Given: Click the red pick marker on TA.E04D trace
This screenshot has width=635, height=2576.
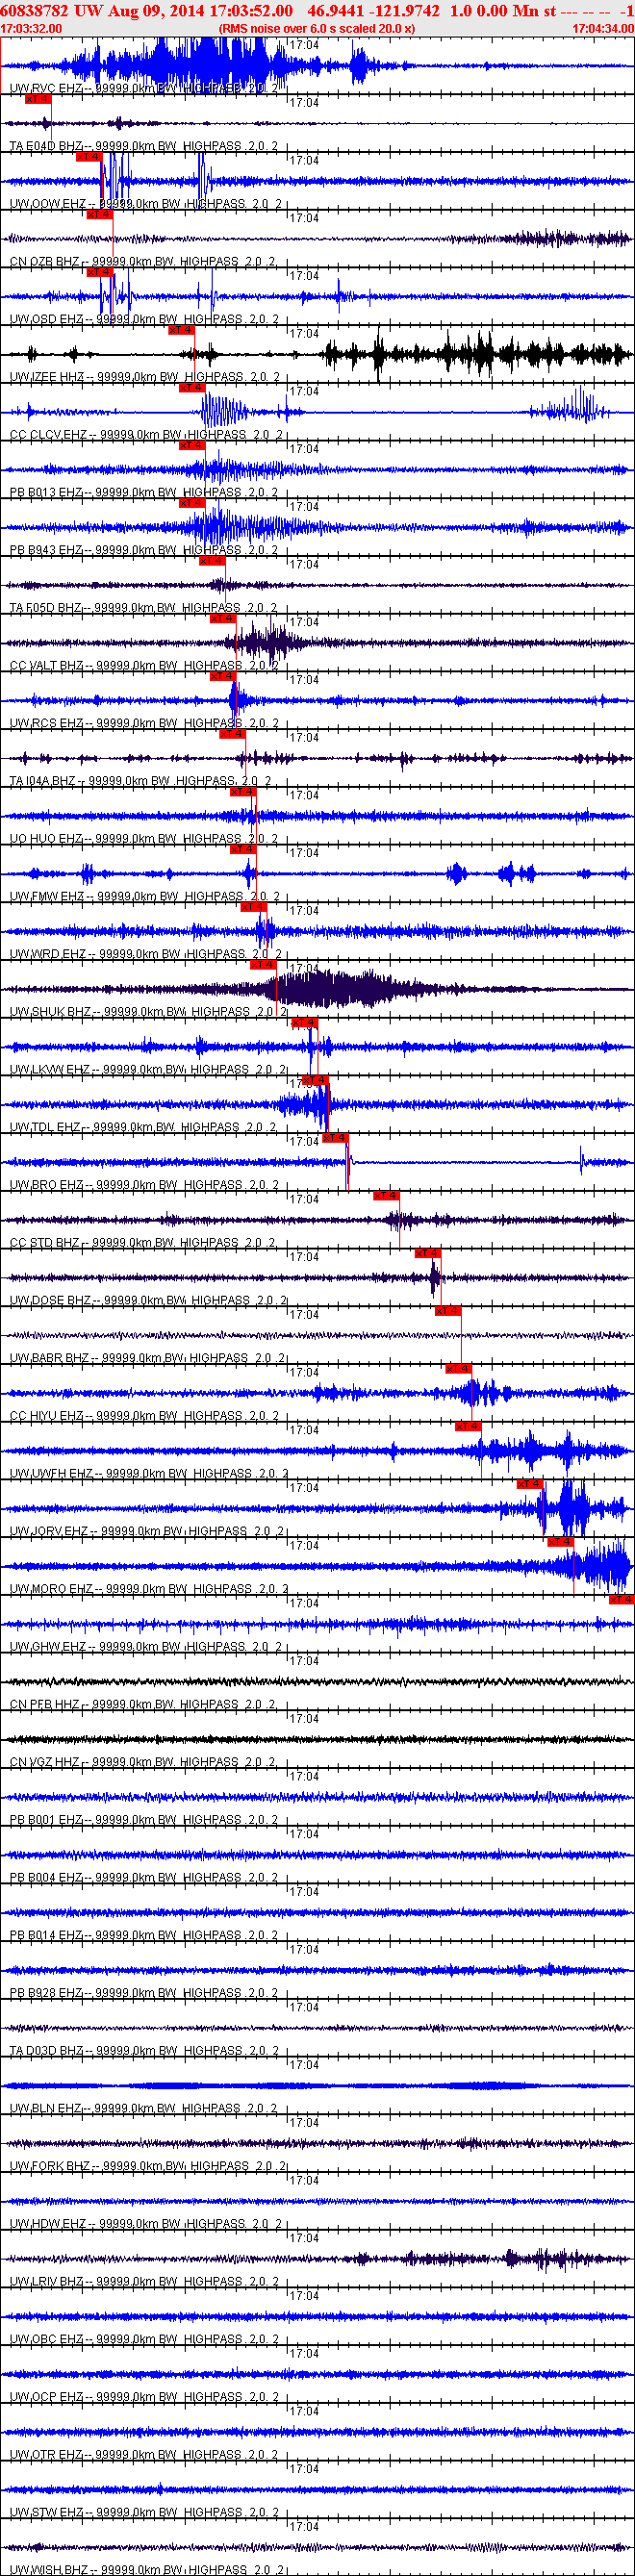Looking at the screenshot, I should [x=37, y=99].
